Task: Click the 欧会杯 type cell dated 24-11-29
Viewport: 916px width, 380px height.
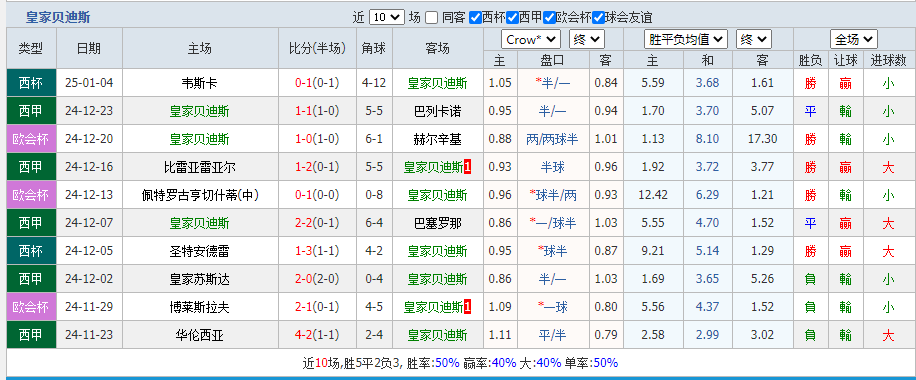Action: pyautogui.click(x=31, y=308)
